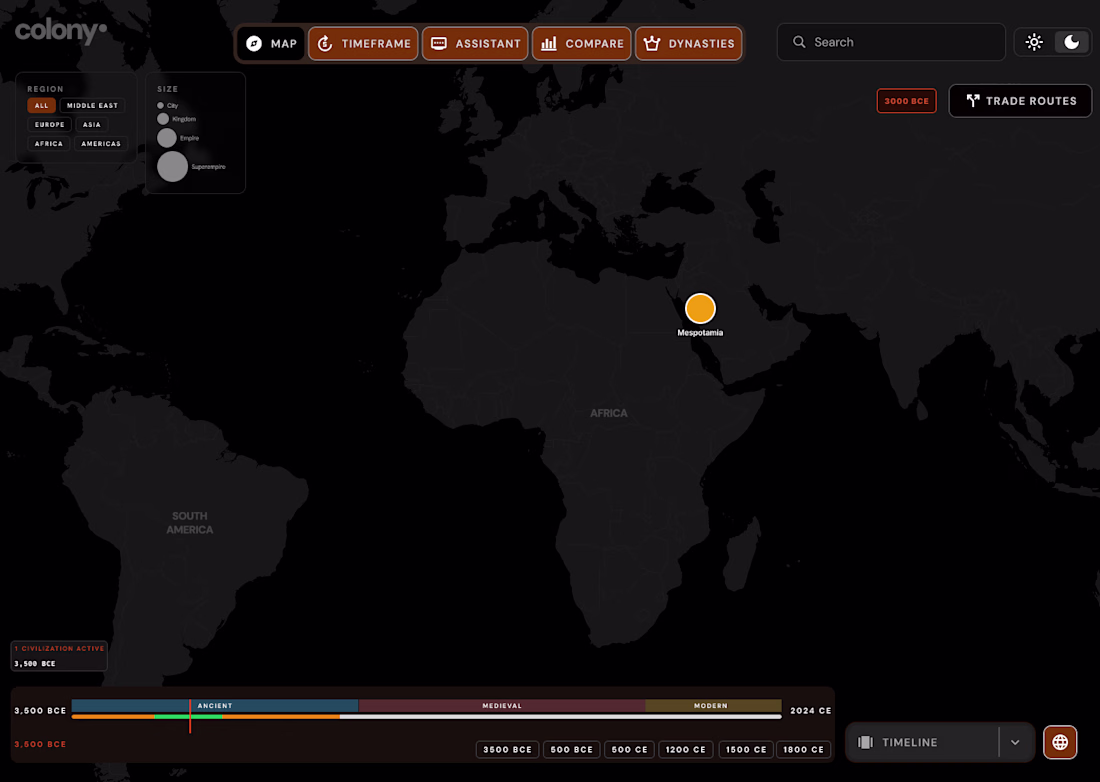This screenshot has width=1100, height=782.
Task: Open the Dynasties tab
Action: click(x=689, y=43)
